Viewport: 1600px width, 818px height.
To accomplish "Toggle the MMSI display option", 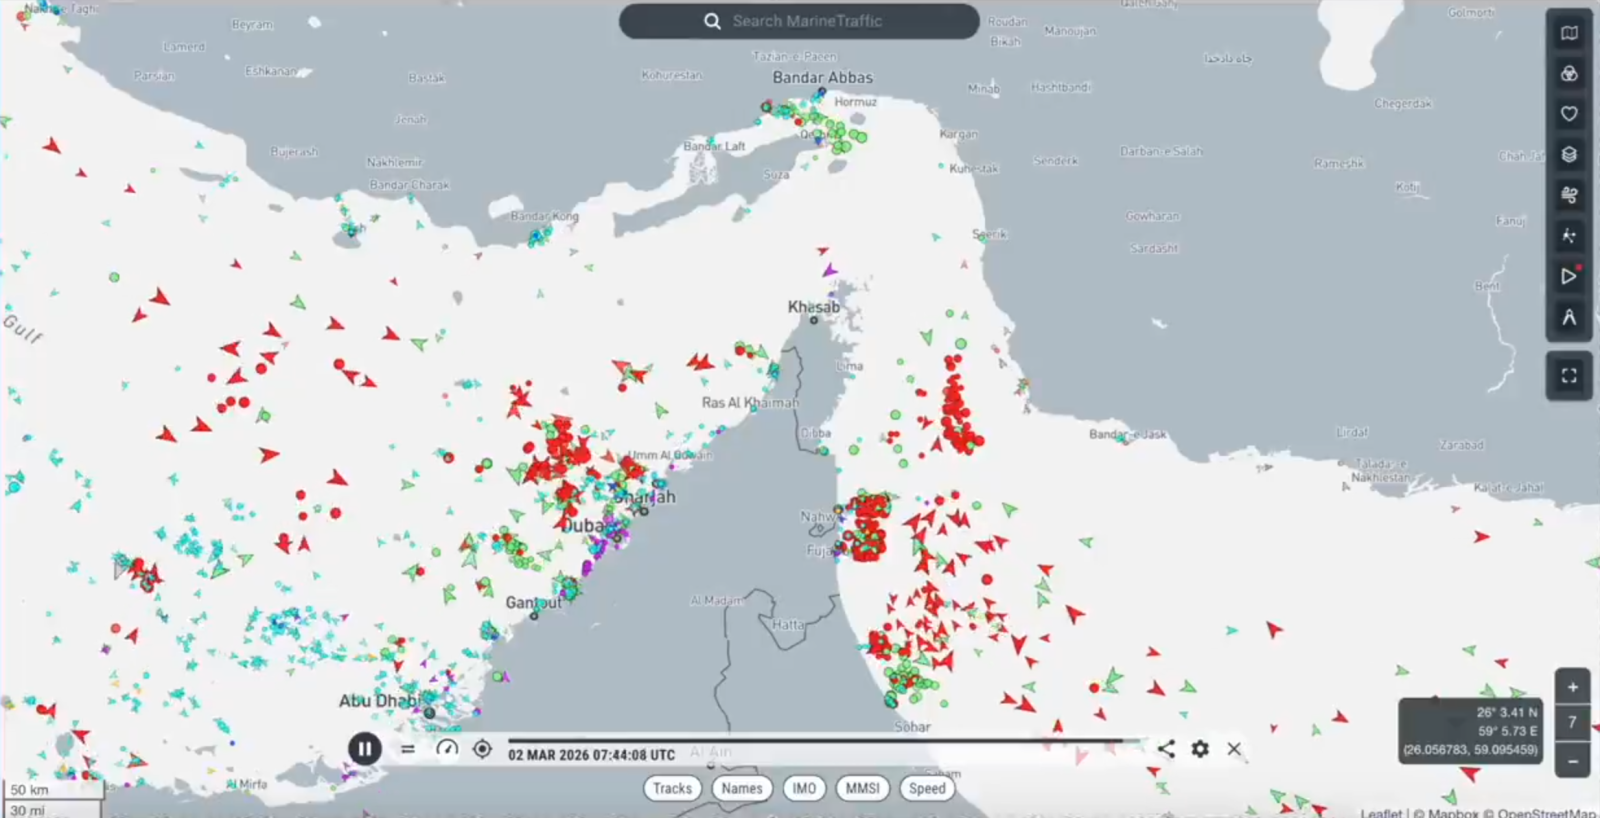I will pos(862,788).
